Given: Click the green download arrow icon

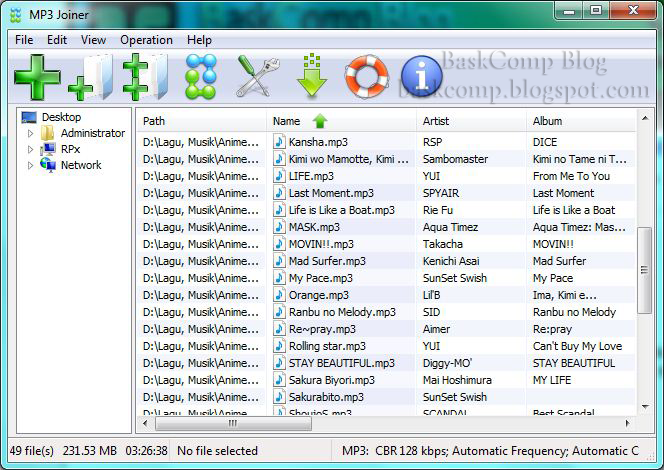Looking at the screenshot, I should pyautogui.click(x=312, y=75).
